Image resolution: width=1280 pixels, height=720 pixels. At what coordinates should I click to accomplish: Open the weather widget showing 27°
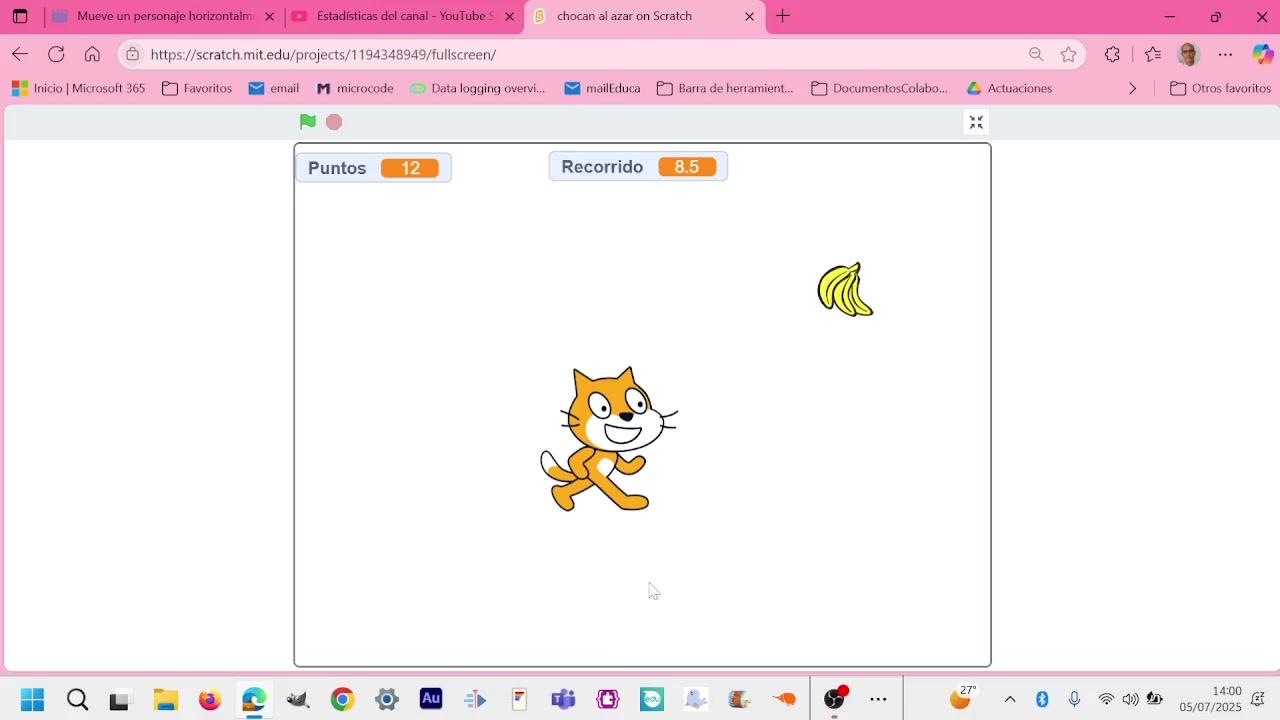[x=963, y=697]
